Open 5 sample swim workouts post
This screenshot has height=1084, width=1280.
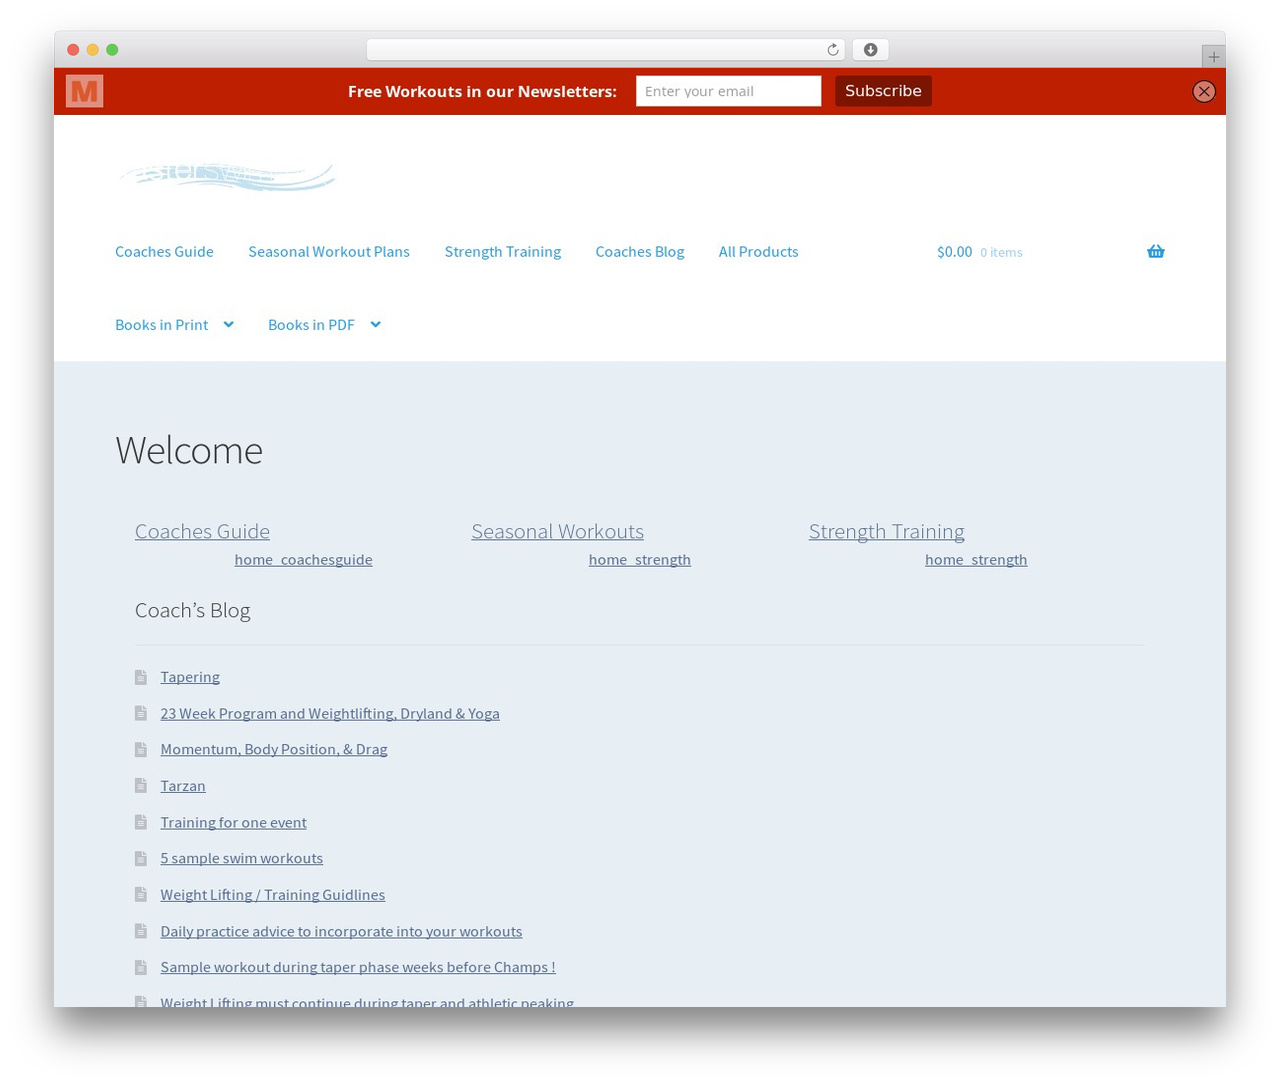pyautogui.click(x=242, y=858)
